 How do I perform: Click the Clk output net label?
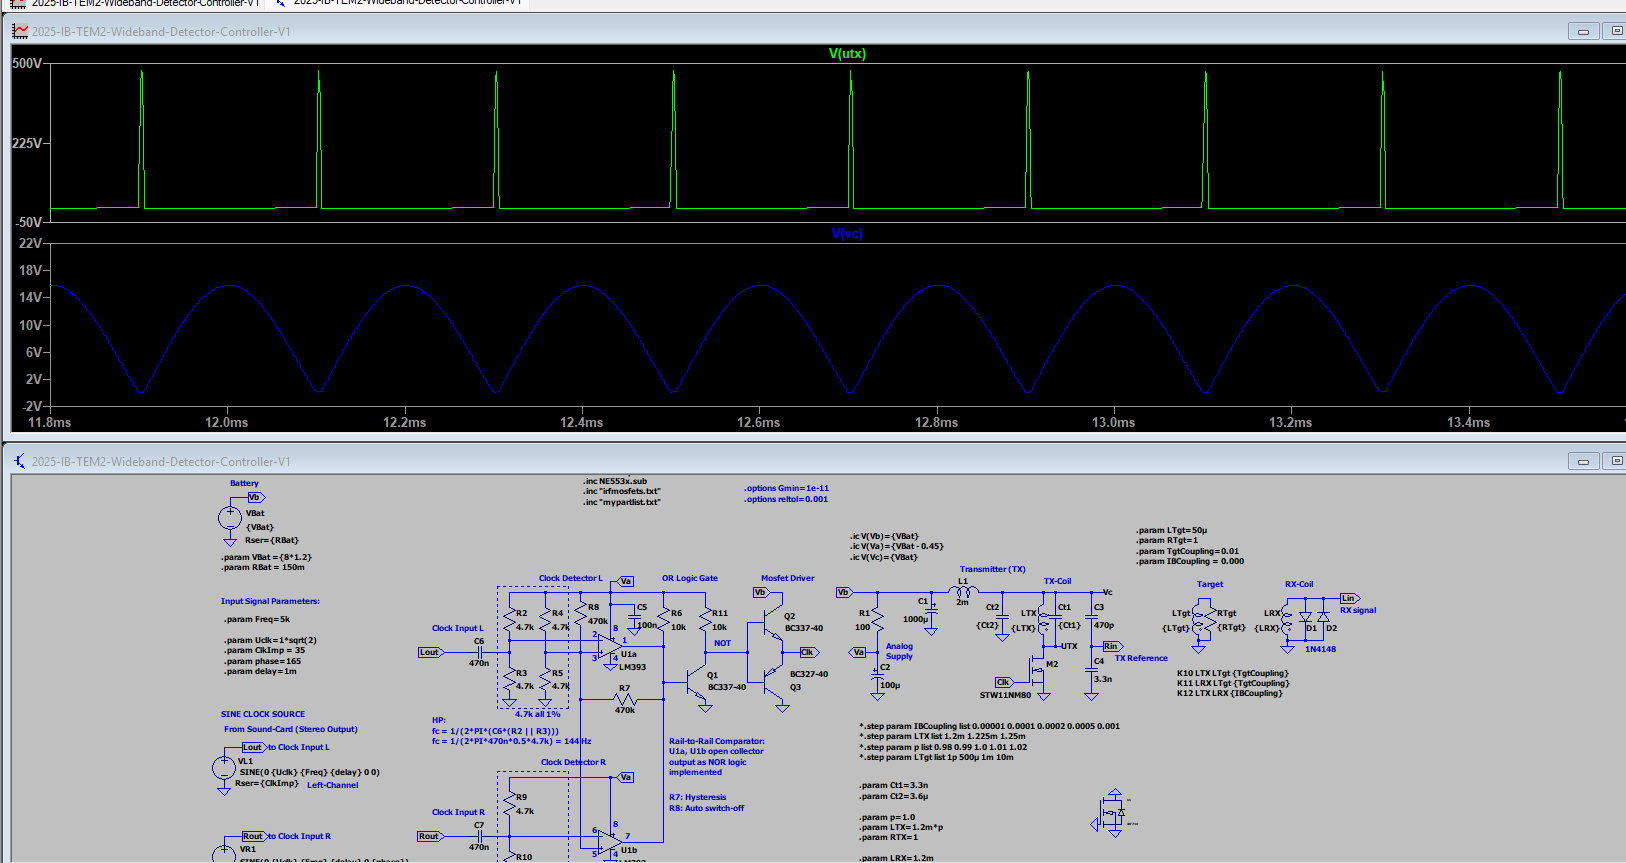(808, 652)
